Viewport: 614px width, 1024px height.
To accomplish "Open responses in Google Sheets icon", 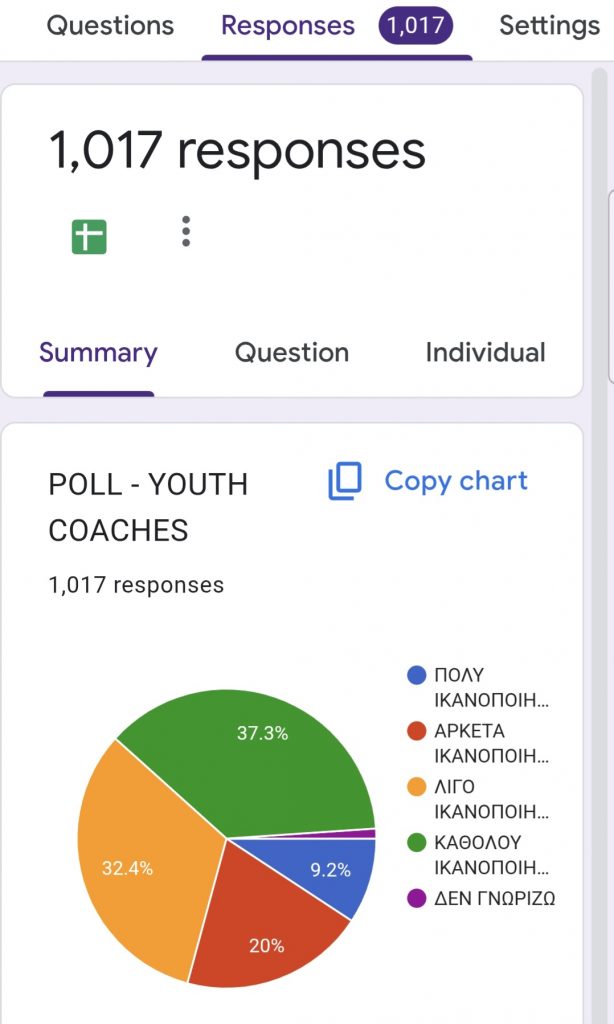I will [x=89, y=237].
